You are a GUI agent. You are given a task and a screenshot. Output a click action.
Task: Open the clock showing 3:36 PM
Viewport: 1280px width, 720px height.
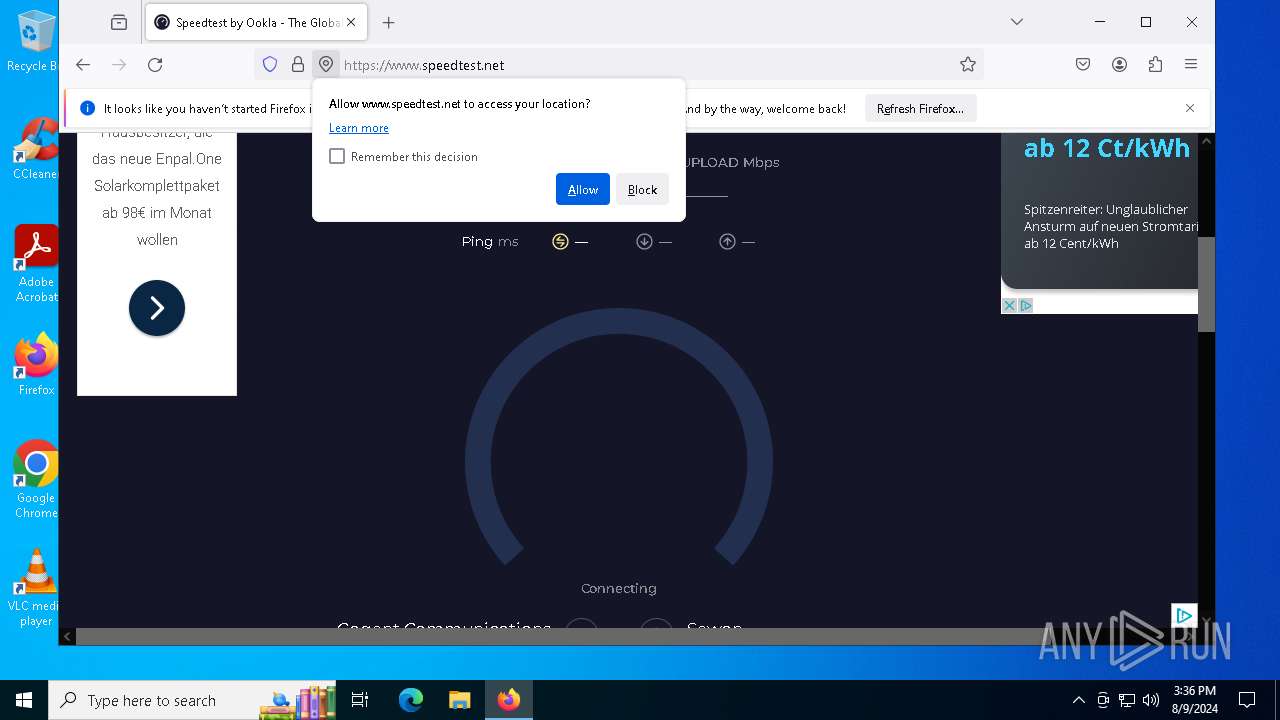pyautogui.click(x=1194, y=700)
